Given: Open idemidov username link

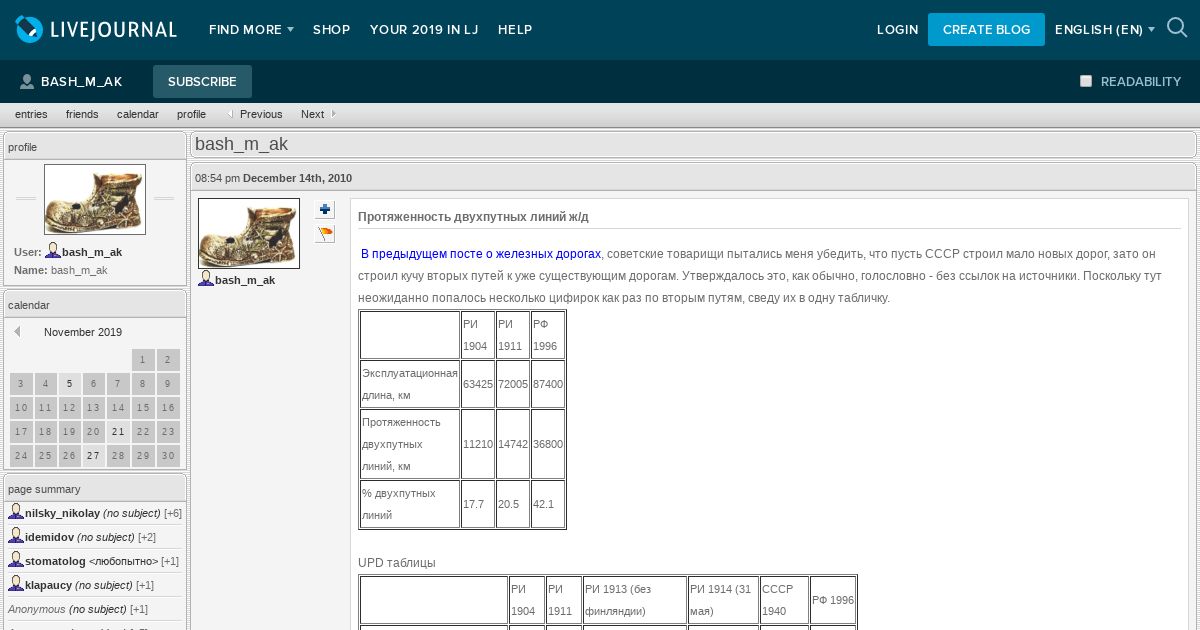Looking at the screenshot, I should point(50,537).
